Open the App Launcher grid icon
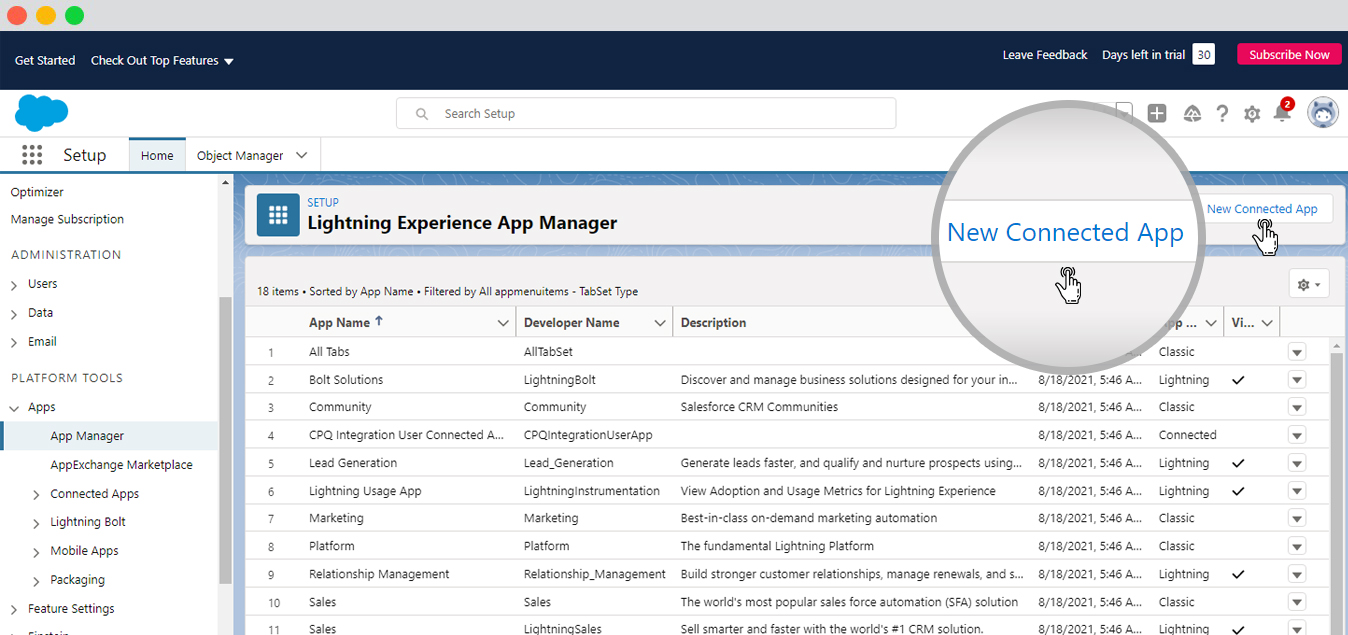The height and width of the screenshot is (635, 1348). coord(32,155)
